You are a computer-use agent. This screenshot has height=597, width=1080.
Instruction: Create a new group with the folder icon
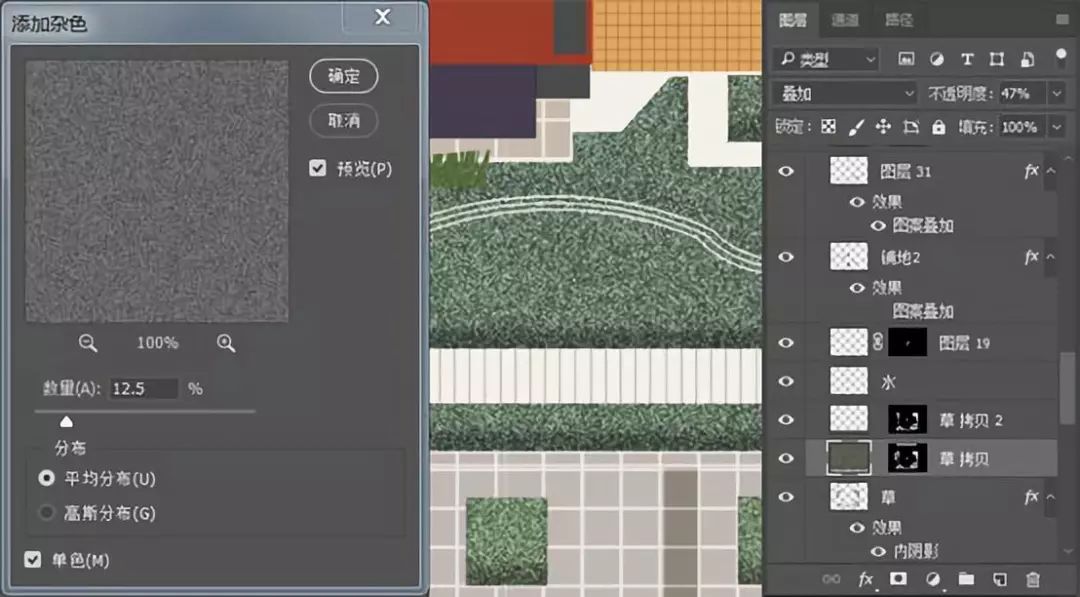click(966, 578)
